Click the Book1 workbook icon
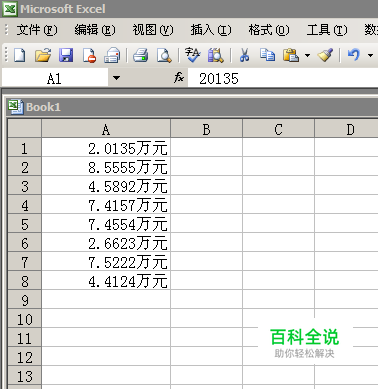The image size is (378, 389). click(x=15, y=107)
